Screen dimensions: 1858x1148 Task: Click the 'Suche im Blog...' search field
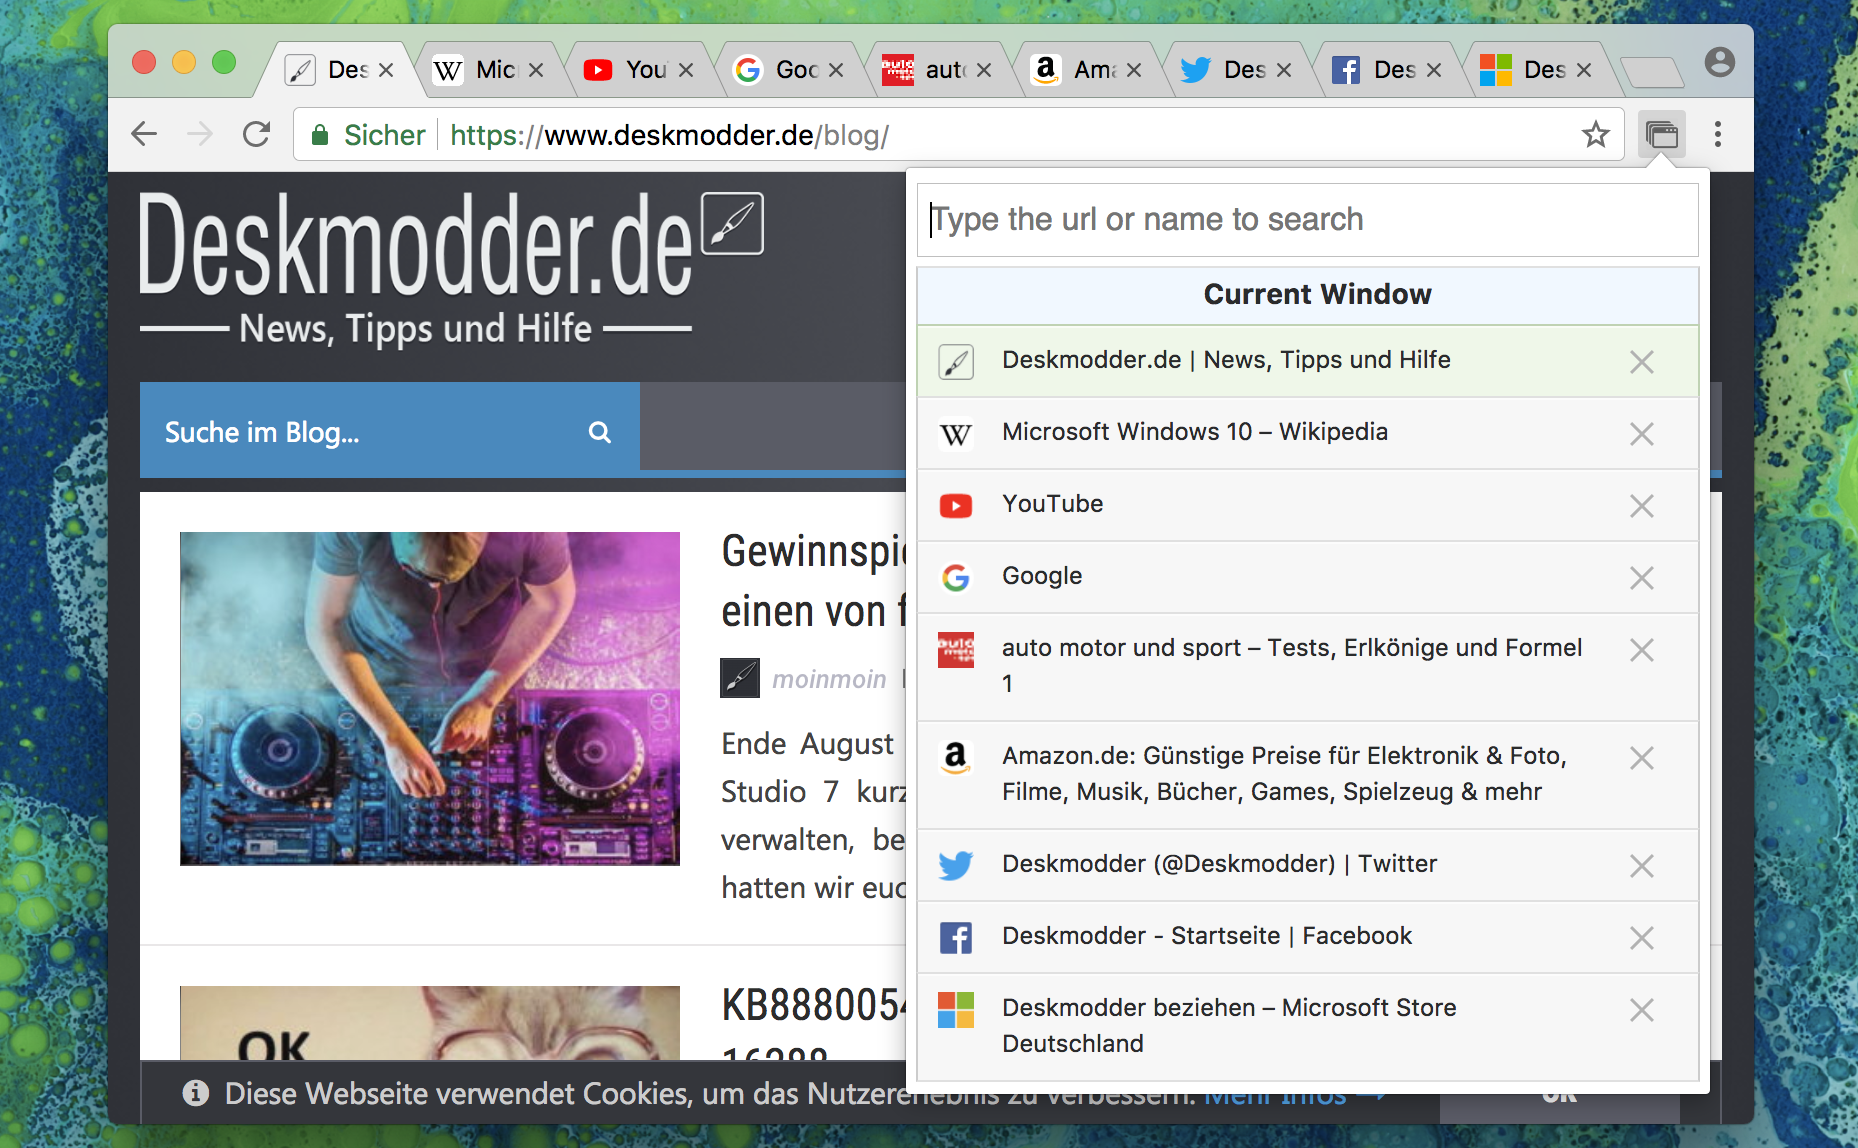tap(390, 432)
